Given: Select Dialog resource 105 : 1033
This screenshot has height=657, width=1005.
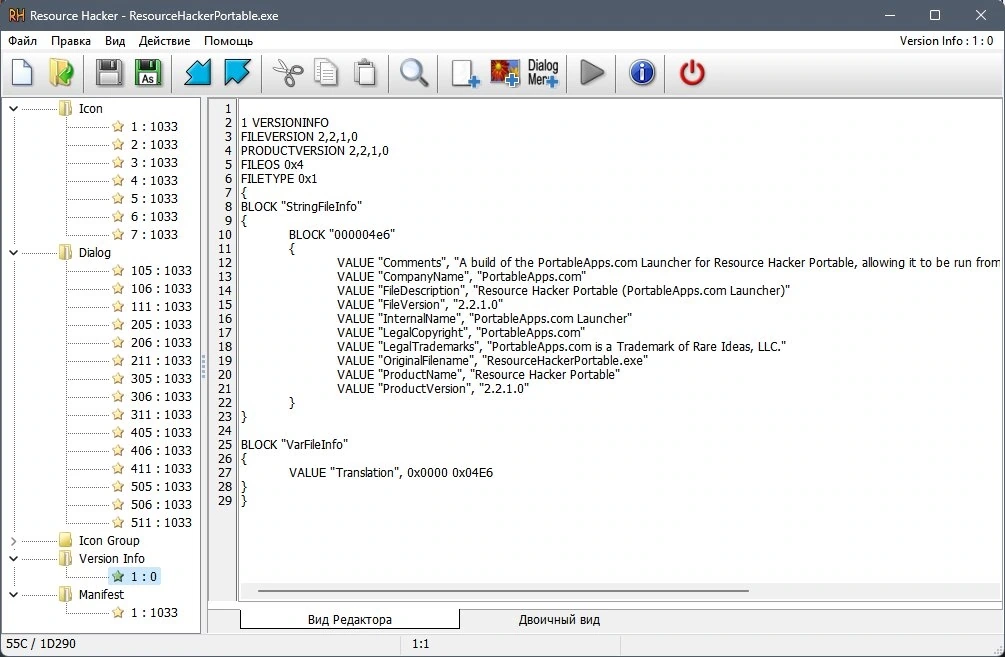Looking at the screenshot, I should [x=152, y=270].
